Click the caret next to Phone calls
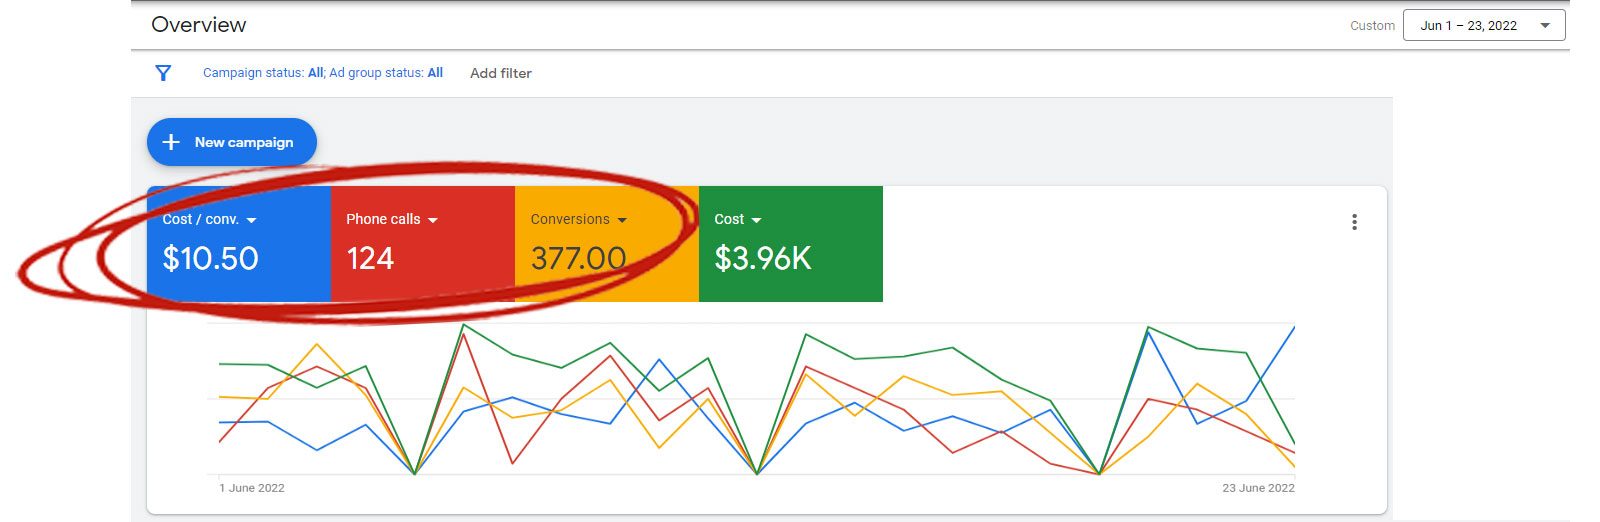The width and height of the screenshot is (1600, 522). coord(433,220)
